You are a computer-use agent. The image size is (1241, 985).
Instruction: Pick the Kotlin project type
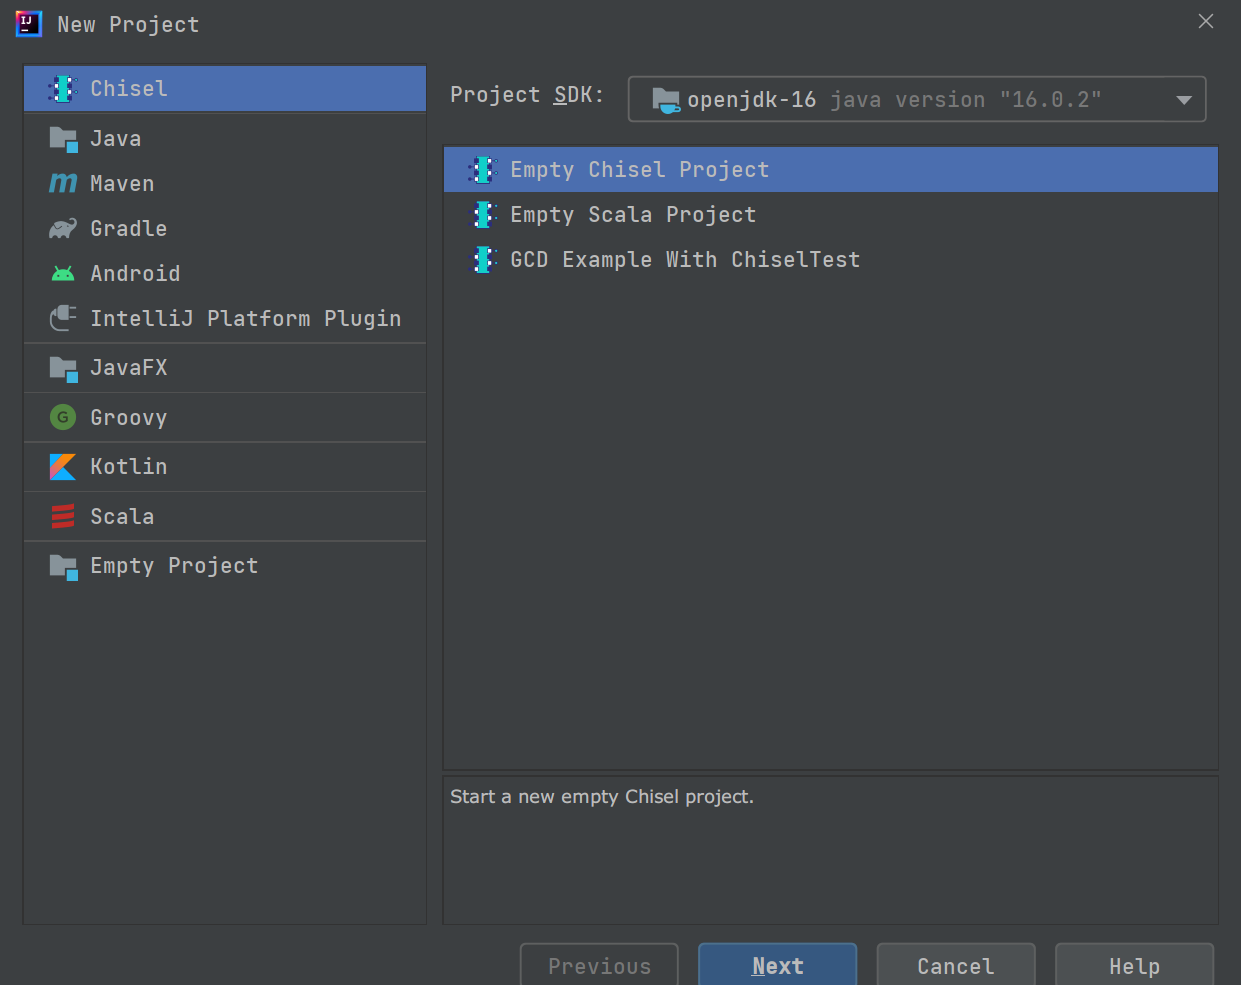point(225,467)
